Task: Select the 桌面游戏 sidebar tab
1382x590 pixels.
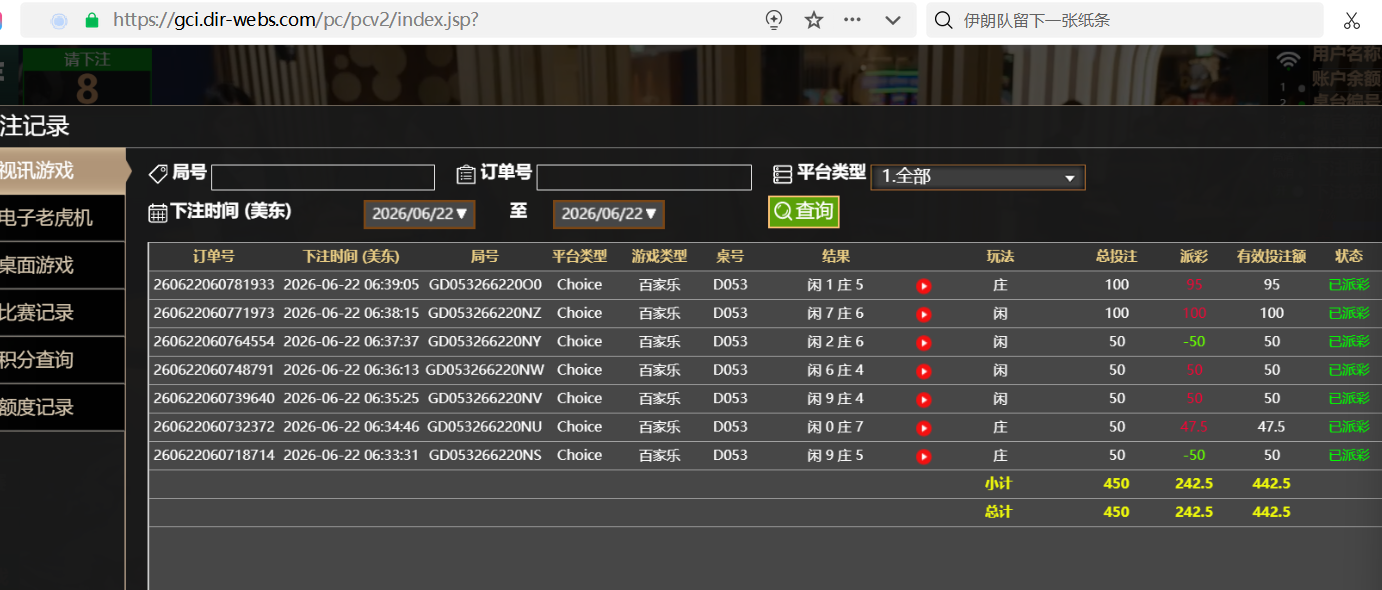Action: (62, 266)
